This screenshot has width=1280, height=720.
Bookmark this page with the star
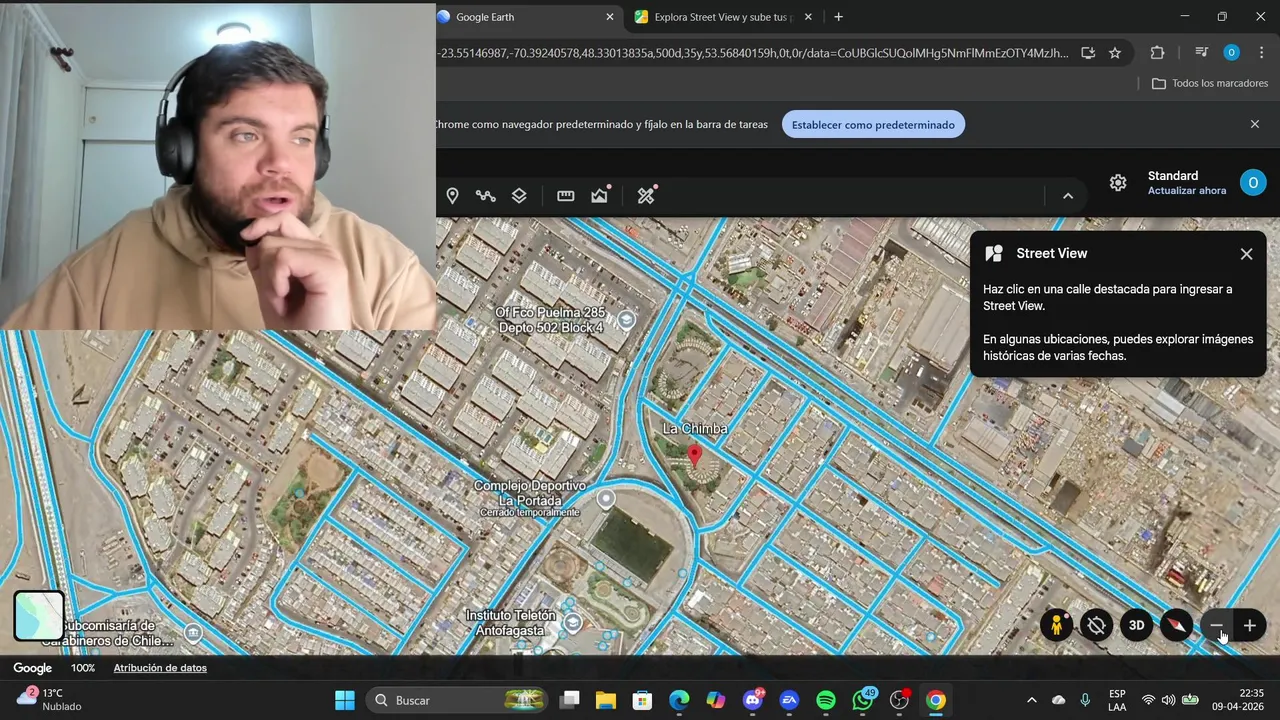coord(1115,53)
